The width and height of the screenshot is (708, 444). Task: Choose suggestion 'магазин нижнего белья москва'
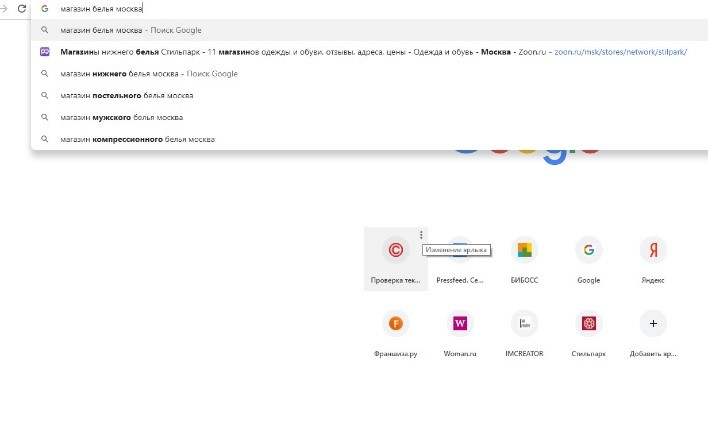369,74
